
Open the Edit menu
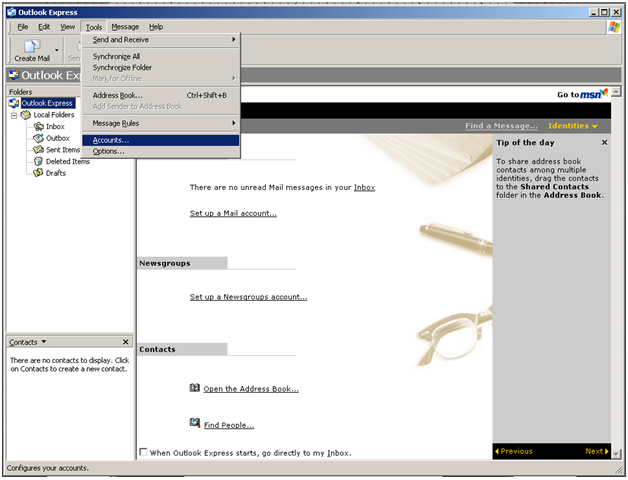pos(44,27)
